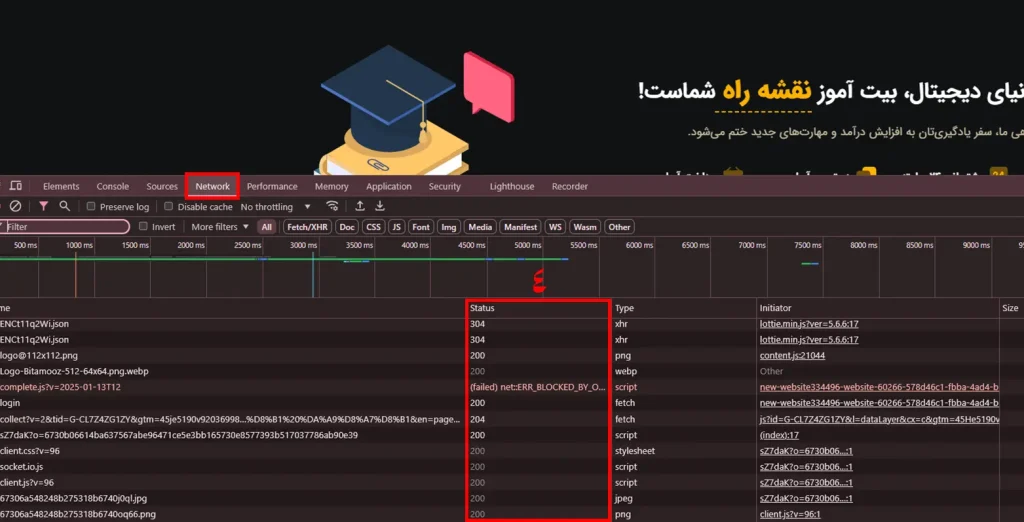This screenshot has height=522, width=1024.
Task: Click the Filter text input field
Action: pyautogui.click(x=66, y=227)
